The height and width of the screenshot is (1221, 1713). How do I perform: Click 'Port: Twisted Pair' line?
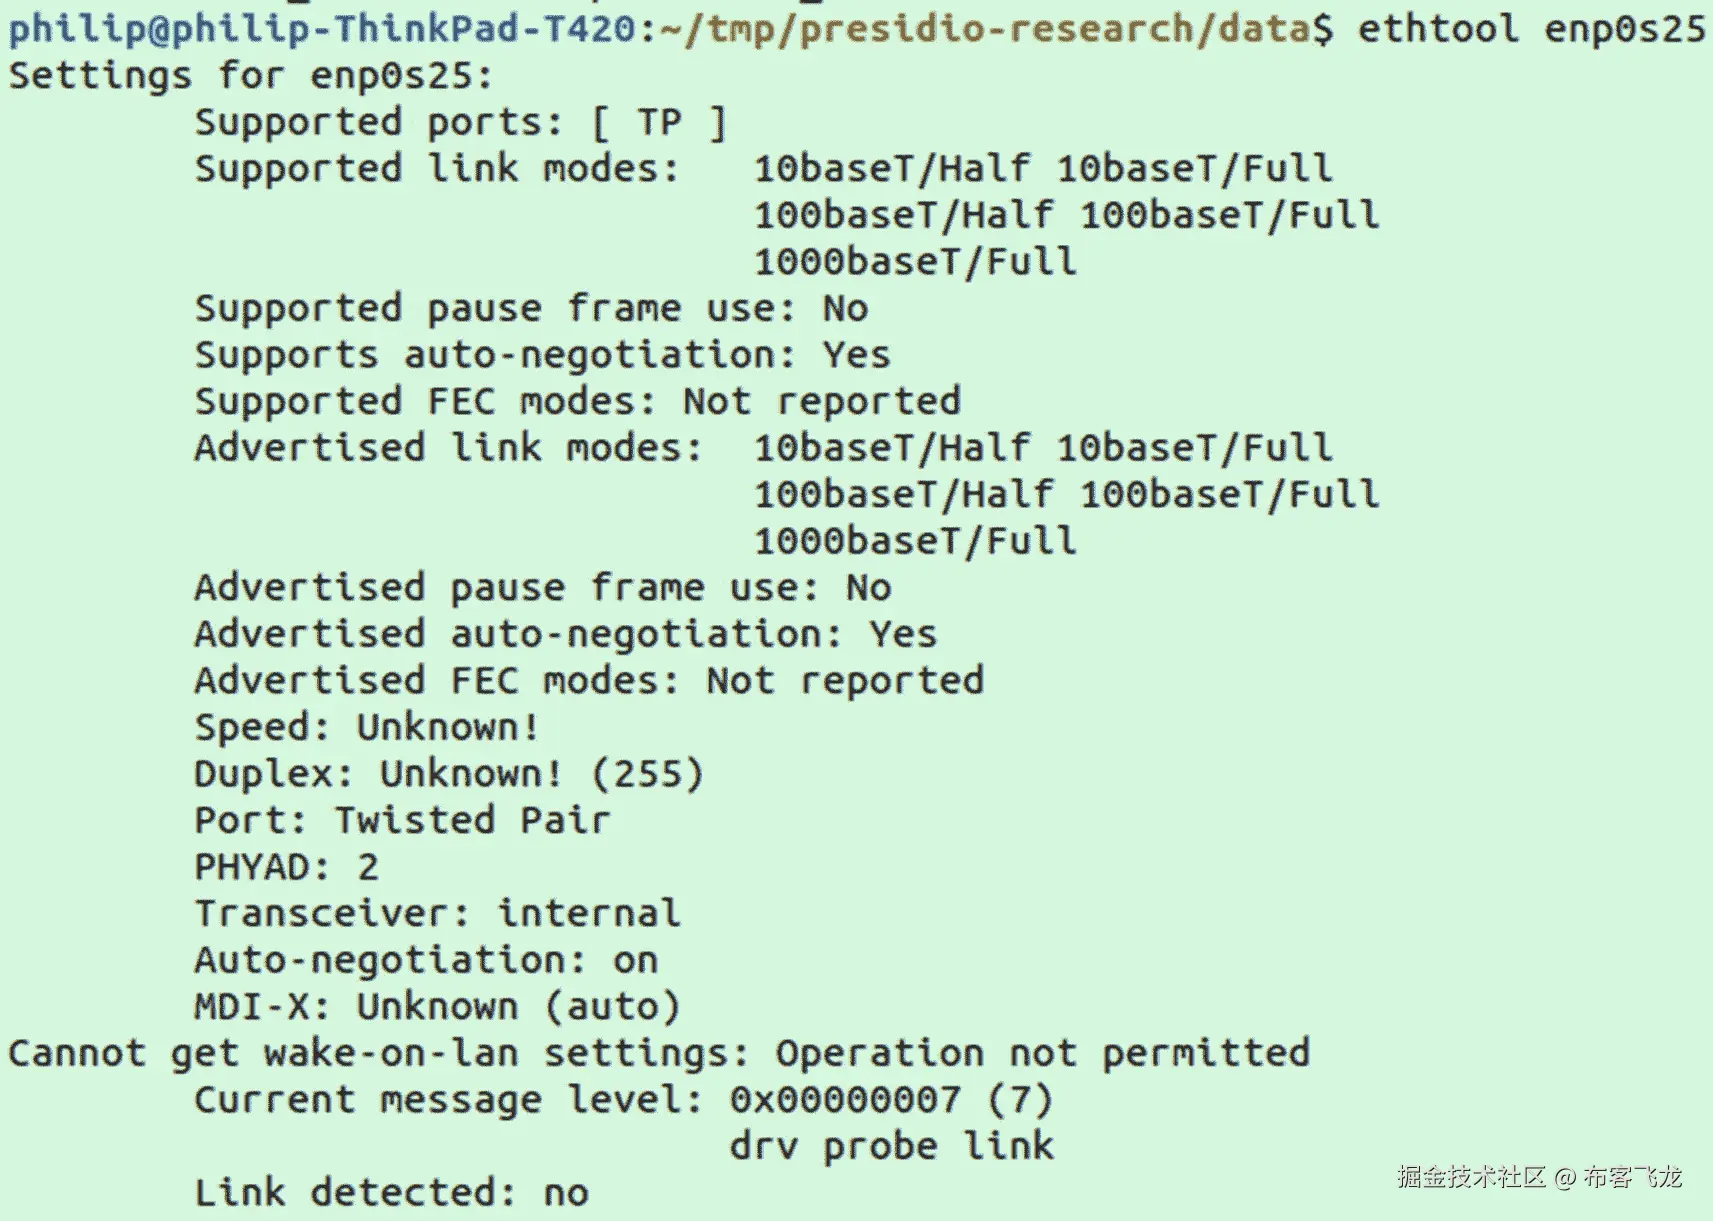click(402, 821)
